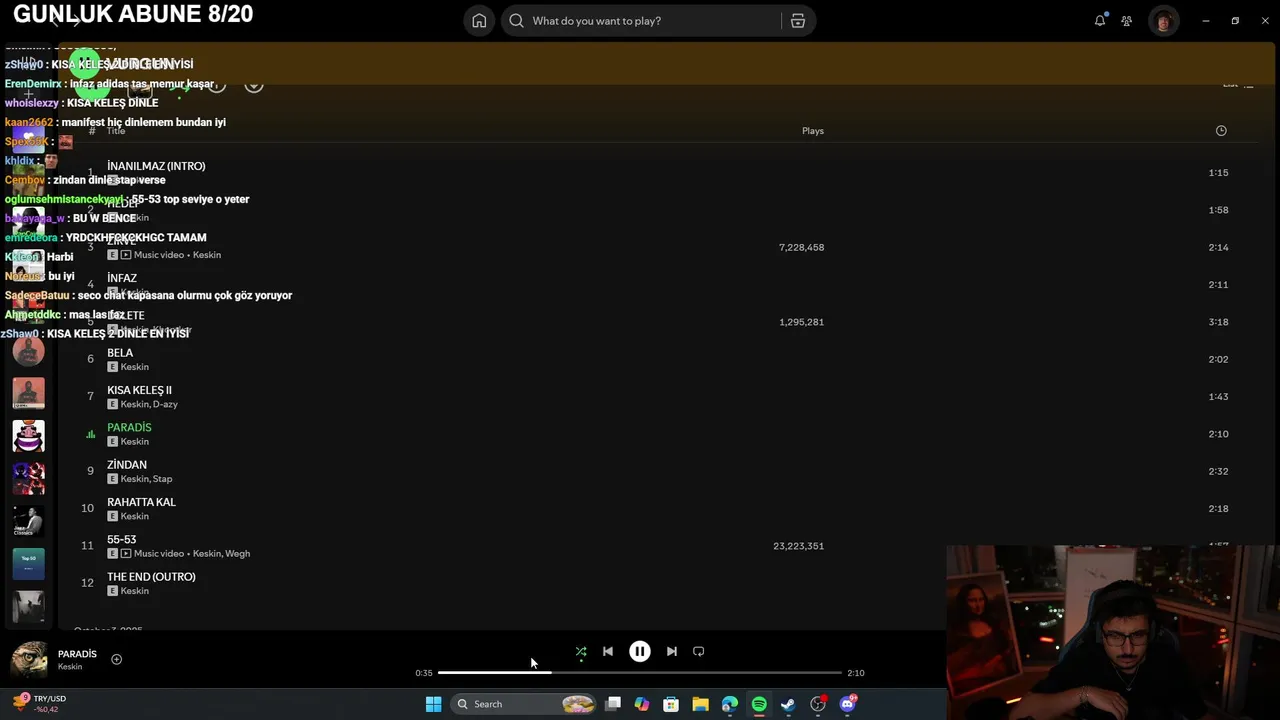Open the cartoon character playlist thumbnail in sidebar

pos(28,436)
